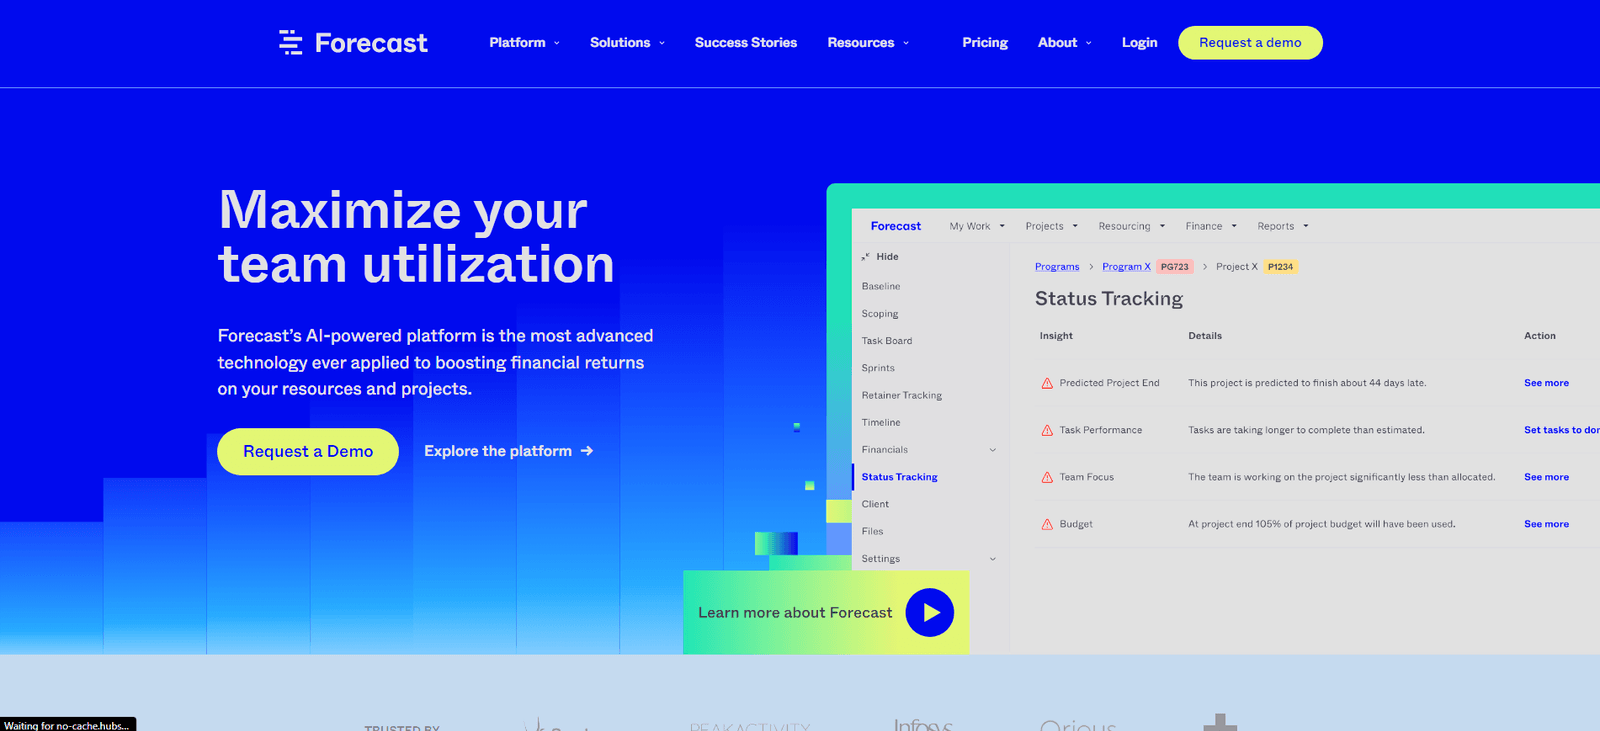Expand the Financials sidebar section
The height and width of the screenshot is (731, 1600).
[x=993, y=450]
